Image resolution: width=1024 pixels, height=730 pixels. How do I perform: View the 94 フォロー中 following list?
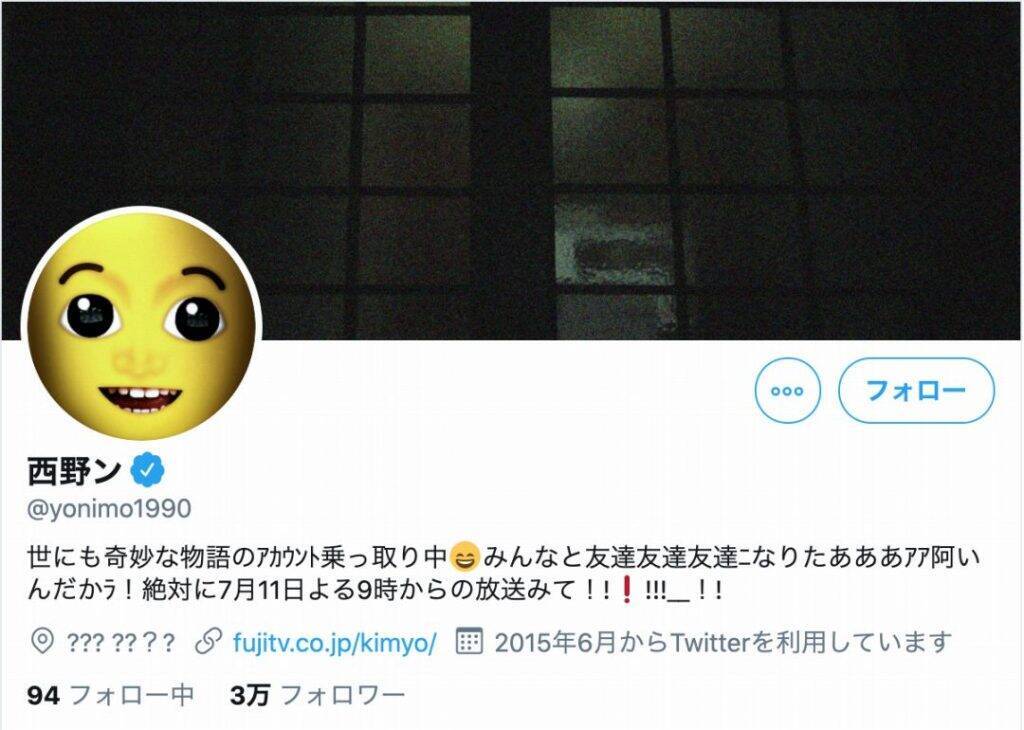pos(110,695)
